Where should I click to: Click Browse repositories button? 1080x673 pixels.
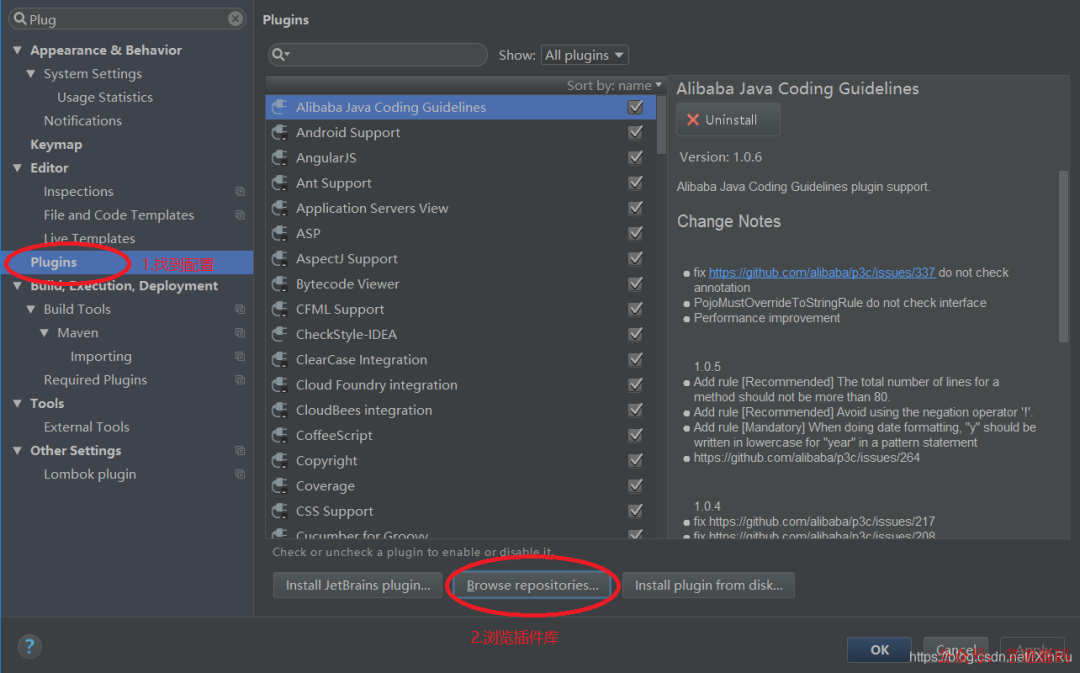tap(532, 585)
